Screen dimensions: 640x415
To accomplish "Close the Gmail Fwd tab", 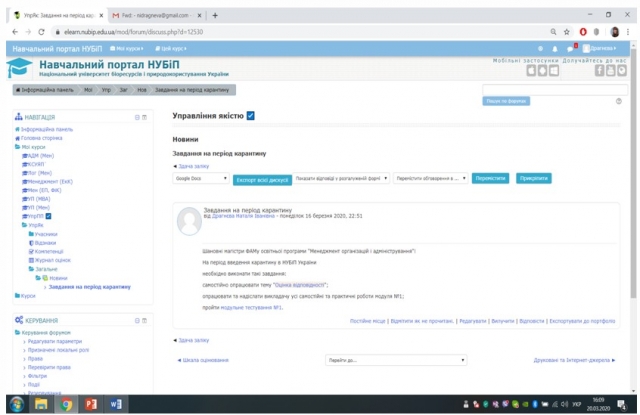I will point(199,16).
